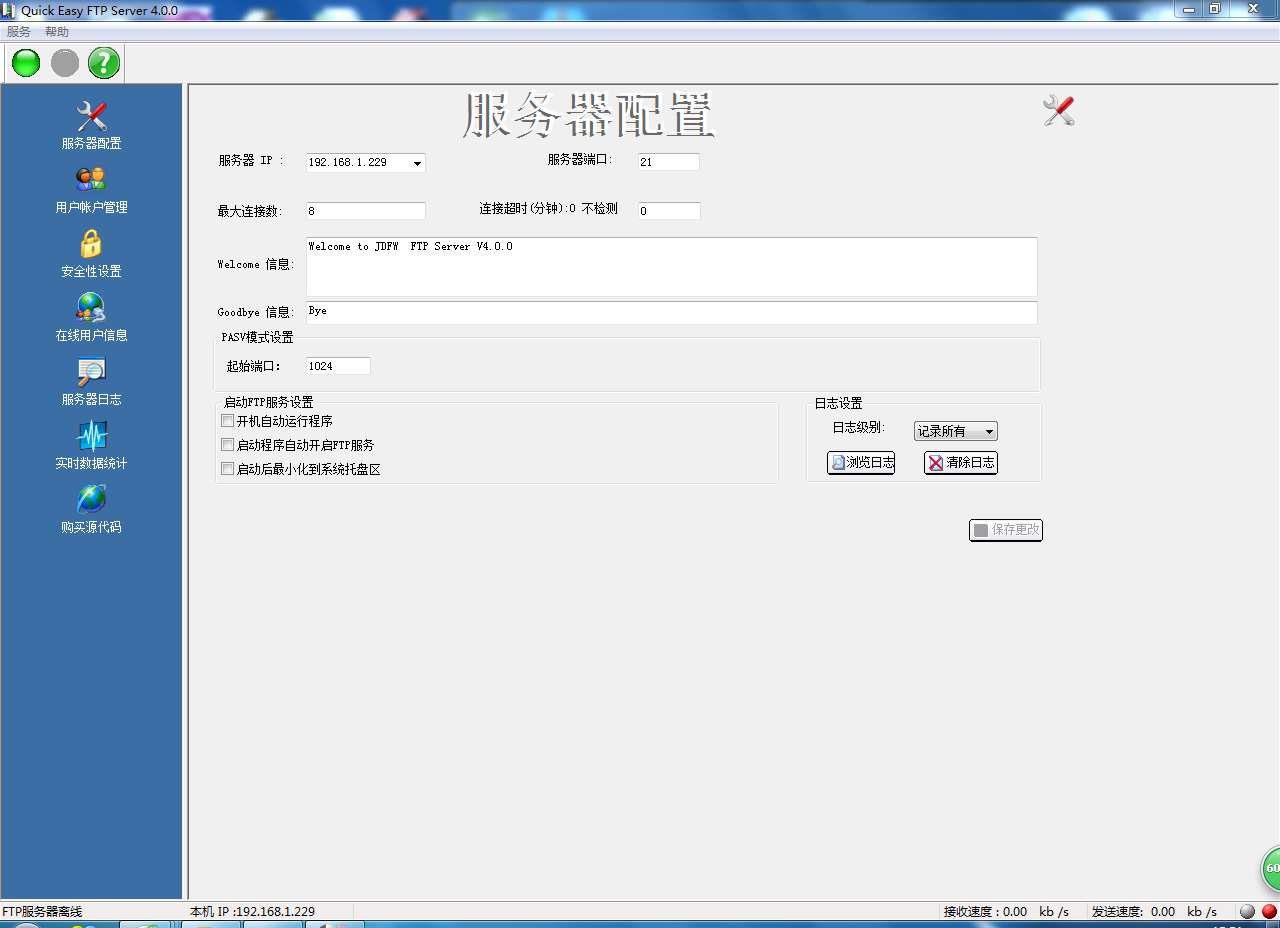Click the 起始端口 field showing 1024
Screen dimensions: 1280x928
coord(338,366)
